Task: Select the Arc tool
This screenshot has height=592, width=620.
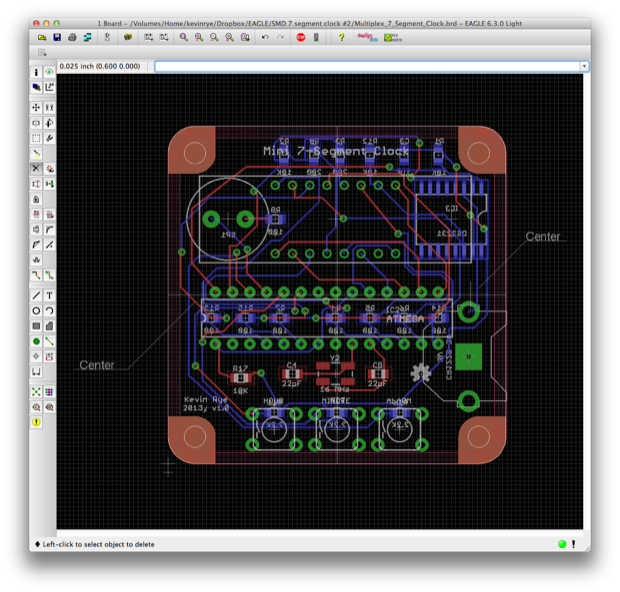Action: tap(49, 311)
